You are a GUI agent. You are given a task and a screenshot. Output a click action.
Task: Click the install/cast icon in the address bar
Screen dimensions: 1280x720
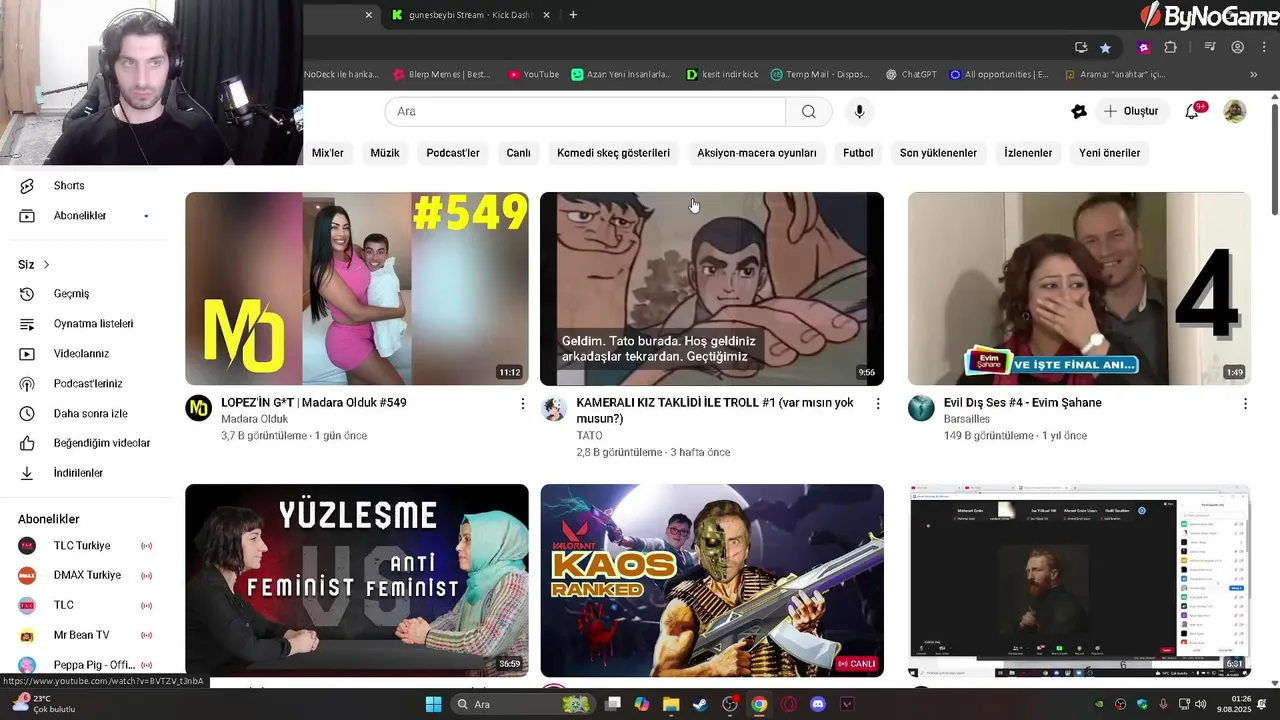(1081, 47)
